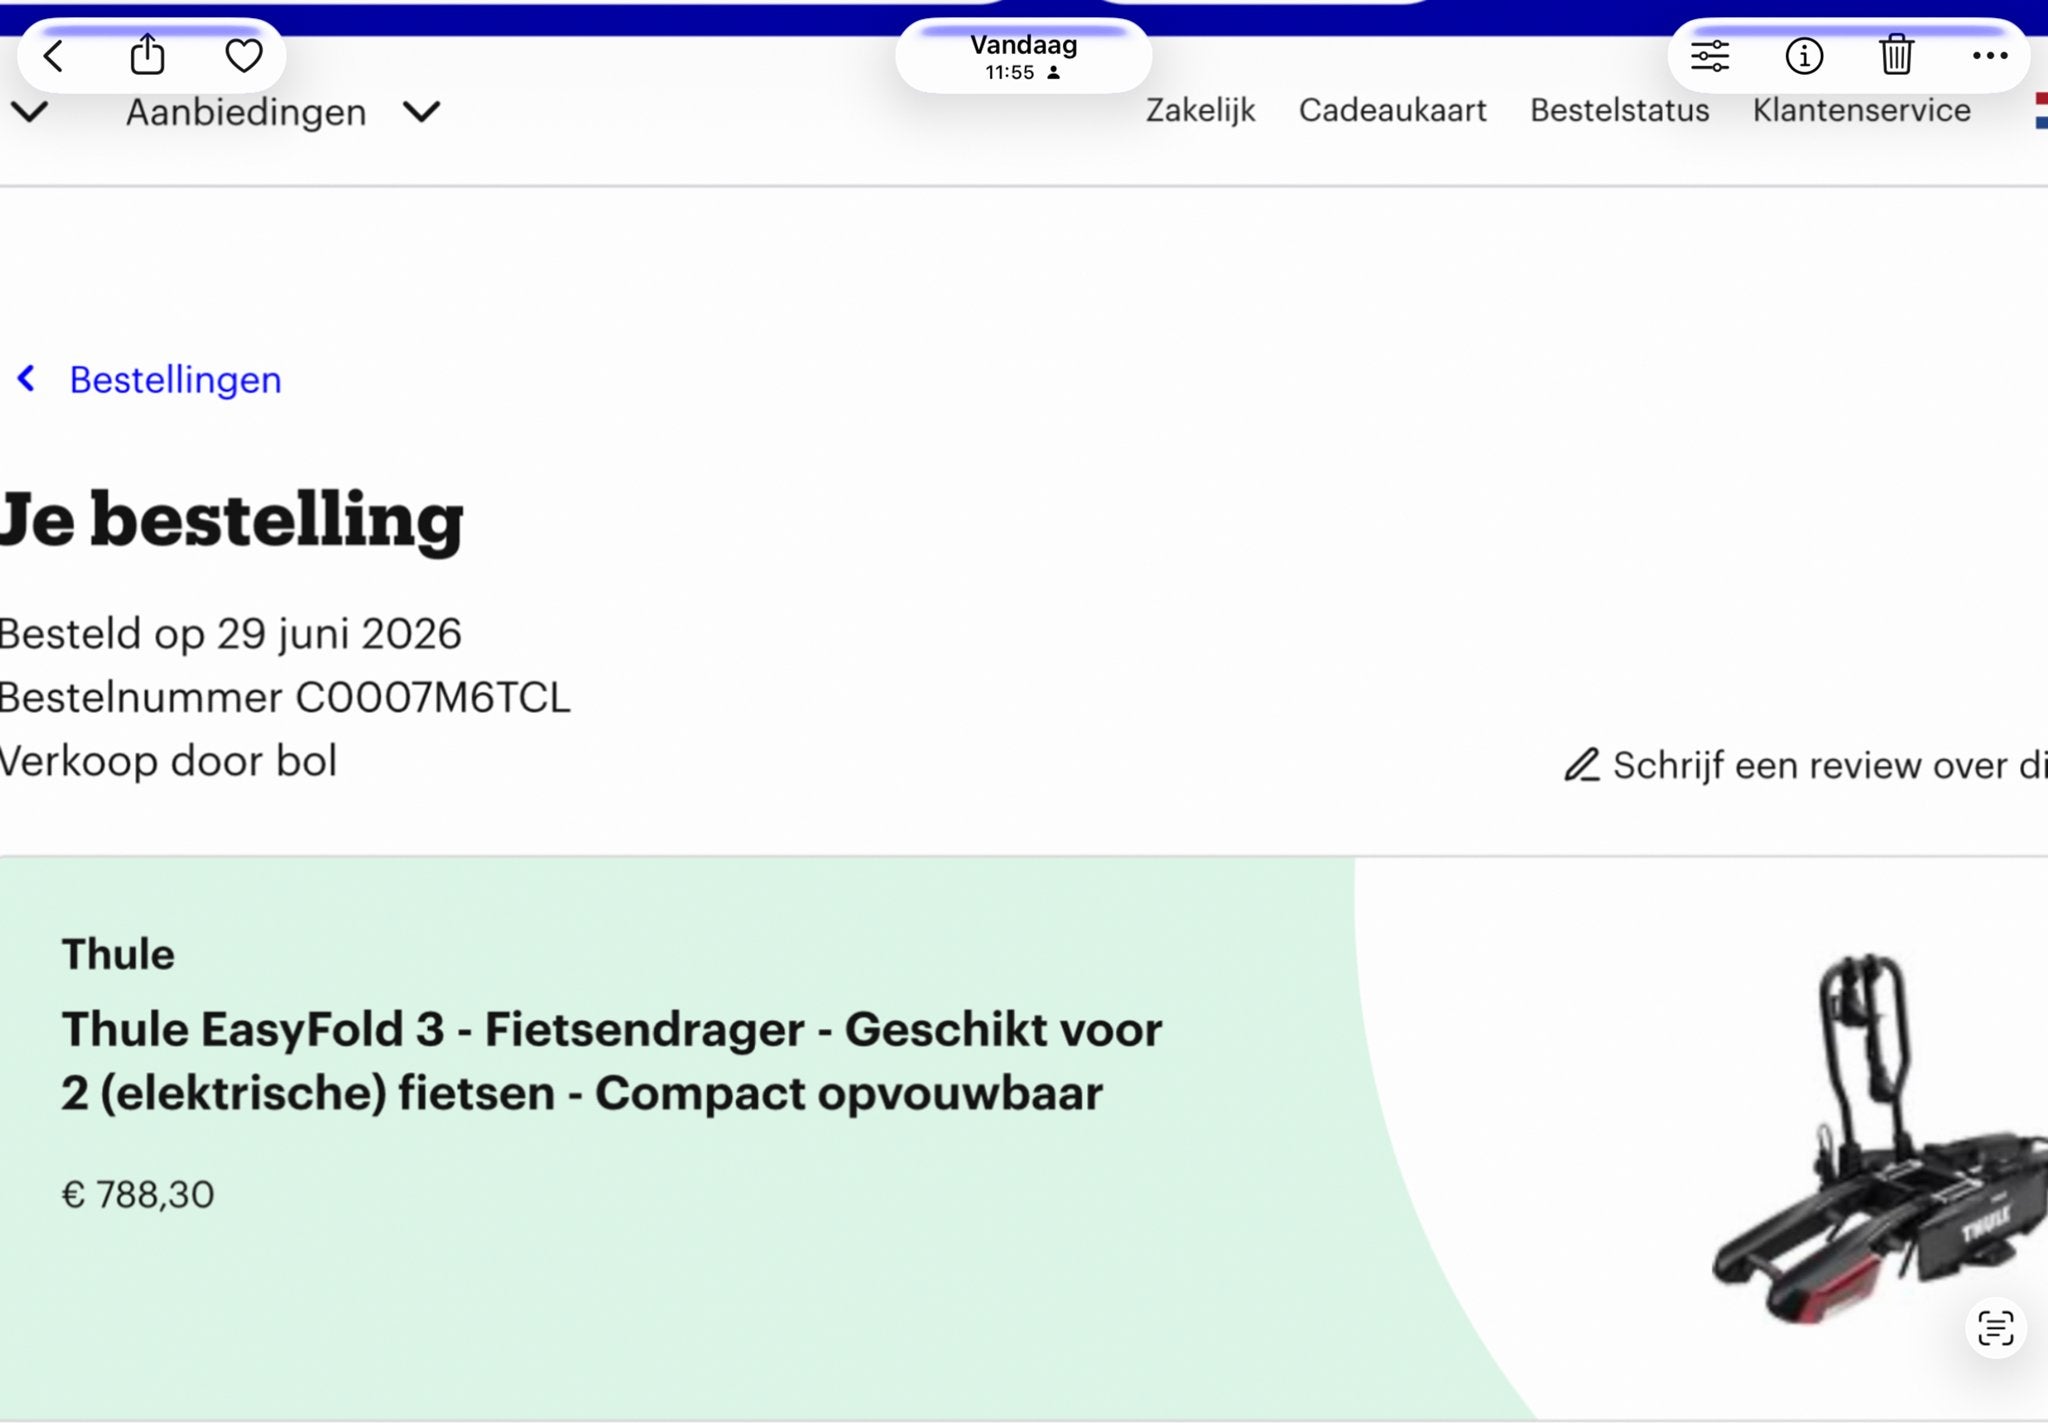This screenshot has height=1423, width=2048.
Task: Select the Besteld op 29 juni 2026 text
Action: point(231,634)
